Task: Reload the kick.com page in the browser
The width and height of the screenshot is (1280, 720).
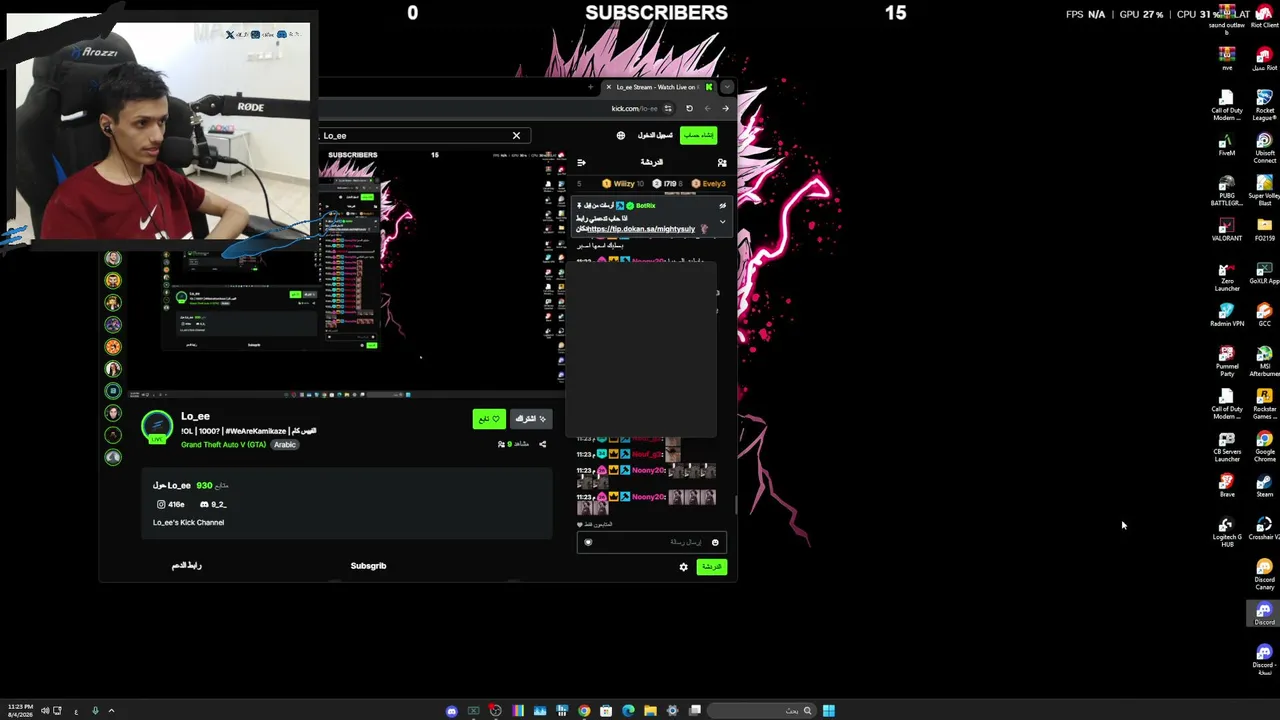Action: point(689,108)
